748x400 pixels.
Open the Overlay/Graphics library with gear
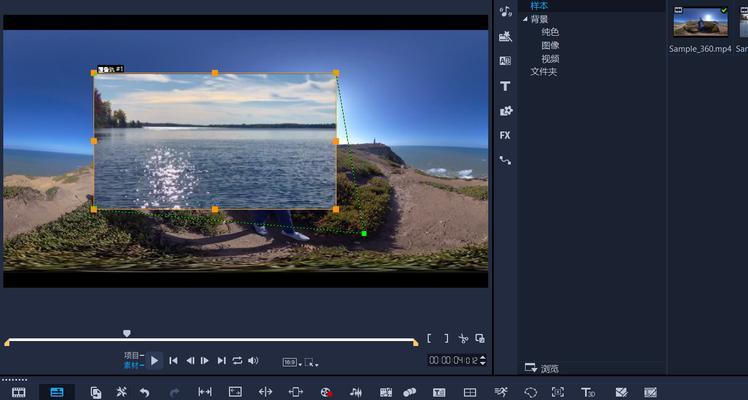point(505,111)
